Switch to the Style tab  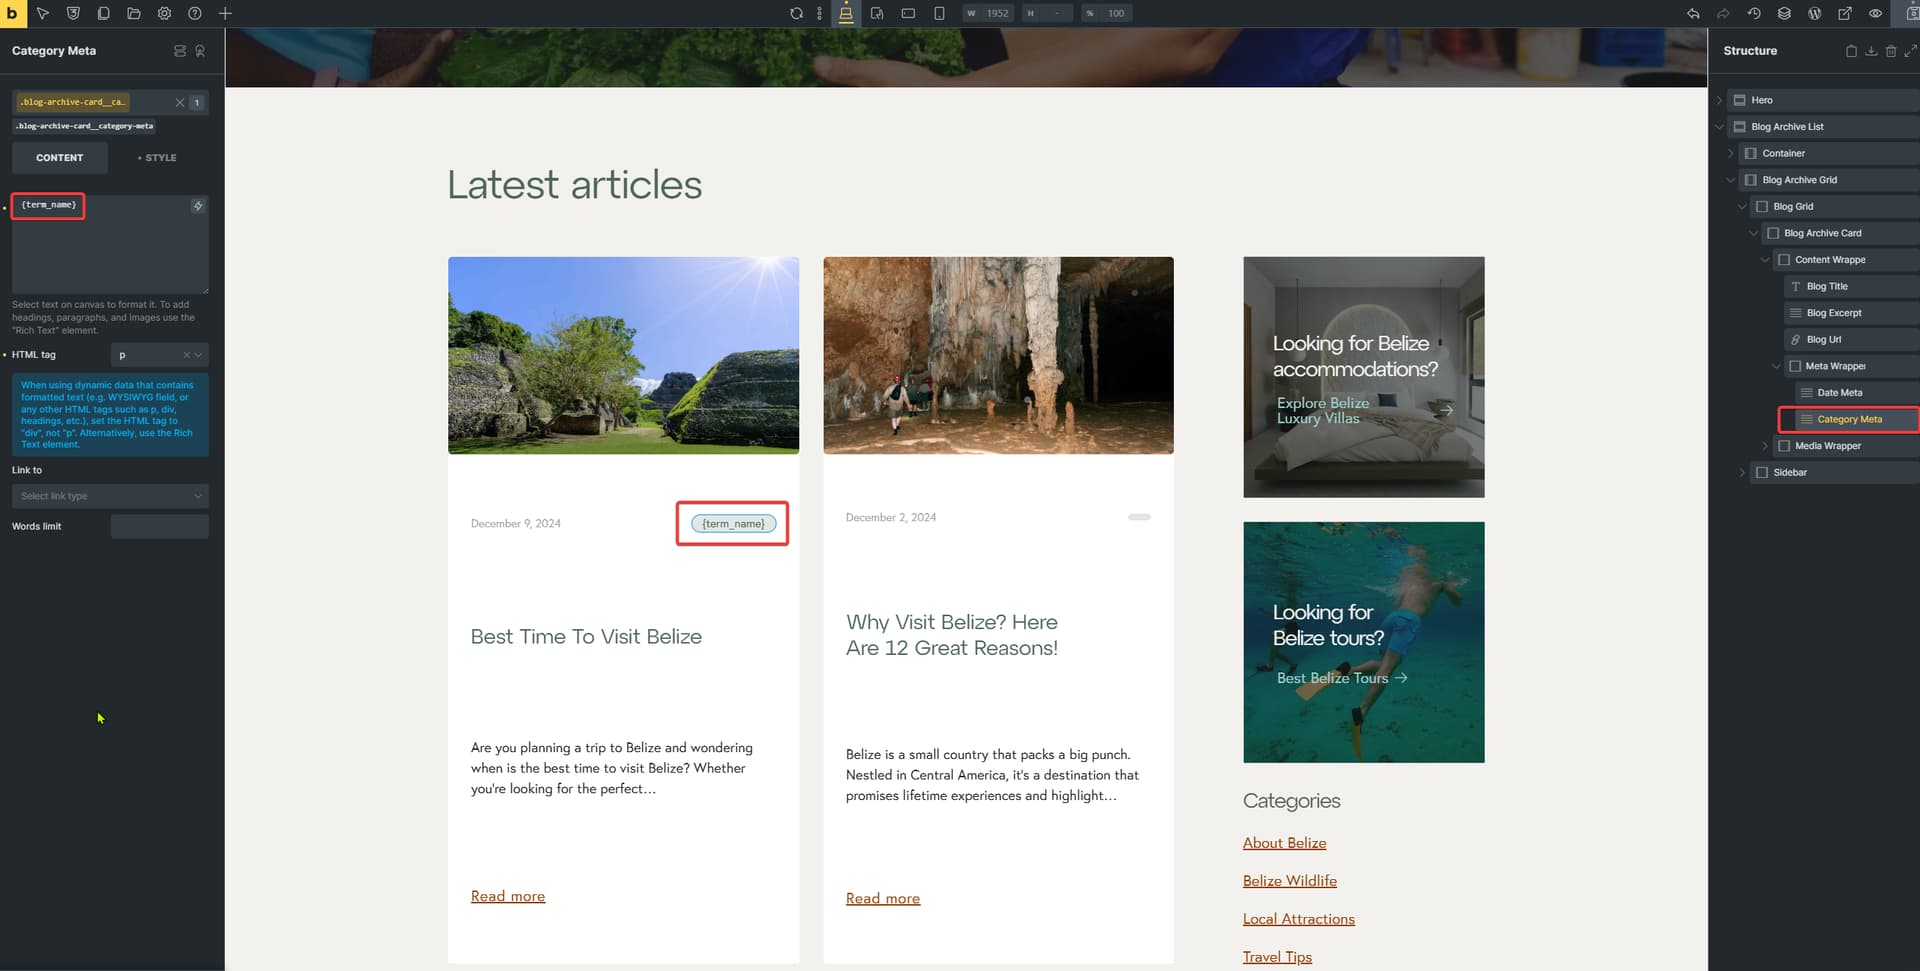click(x=159, y=158)
